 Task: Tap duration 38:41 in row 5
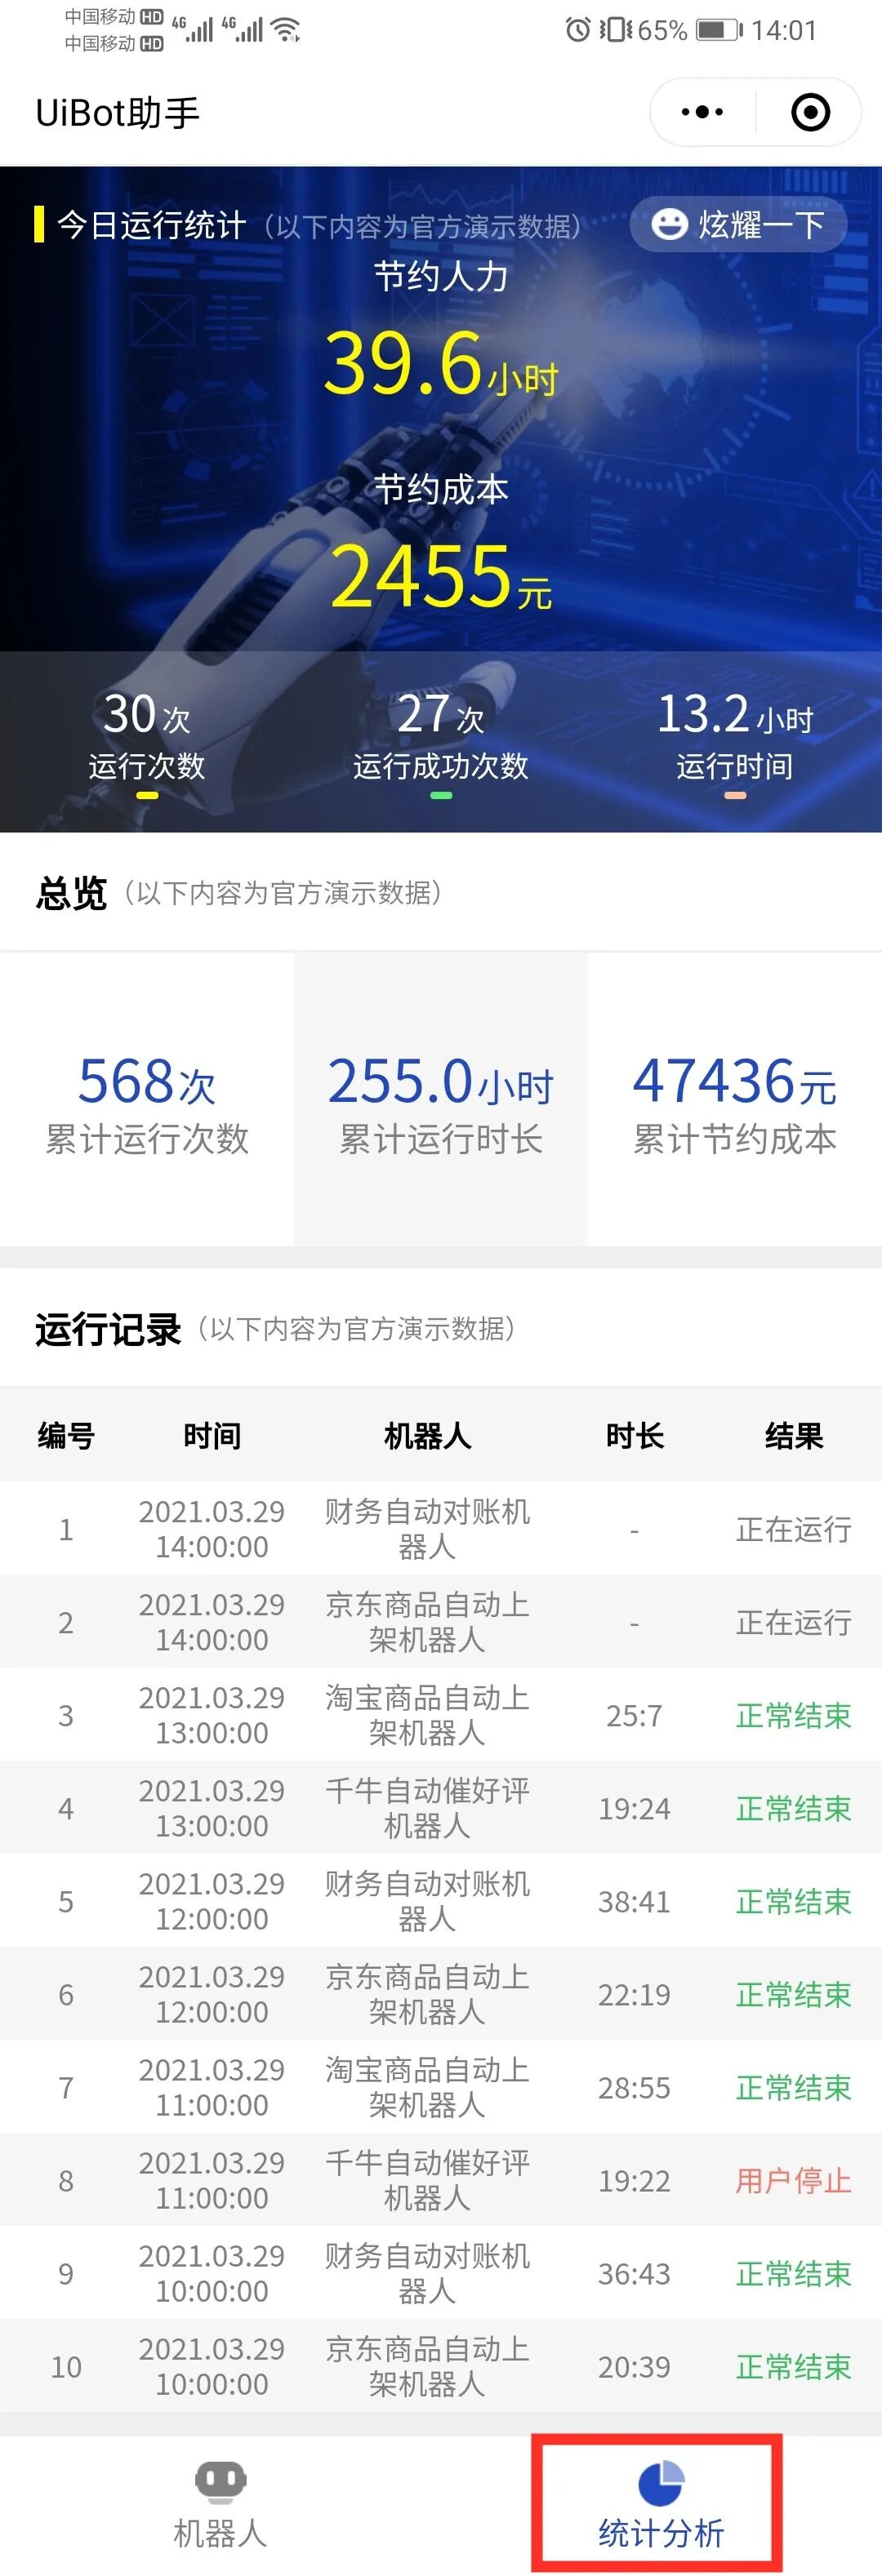tap(634, 1902)
